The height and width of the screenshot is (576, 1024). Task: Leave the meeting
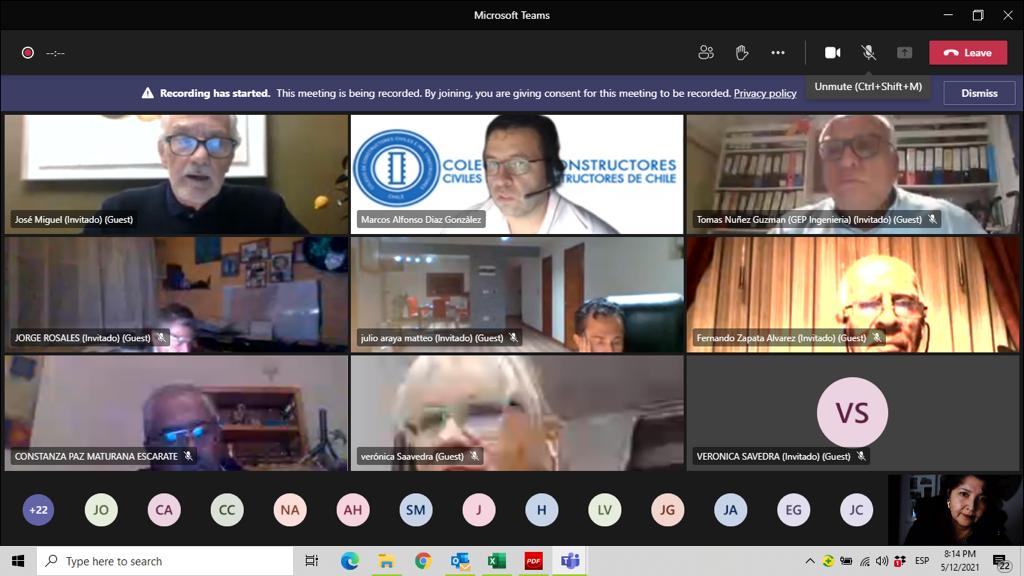click(x=968, y=53)
